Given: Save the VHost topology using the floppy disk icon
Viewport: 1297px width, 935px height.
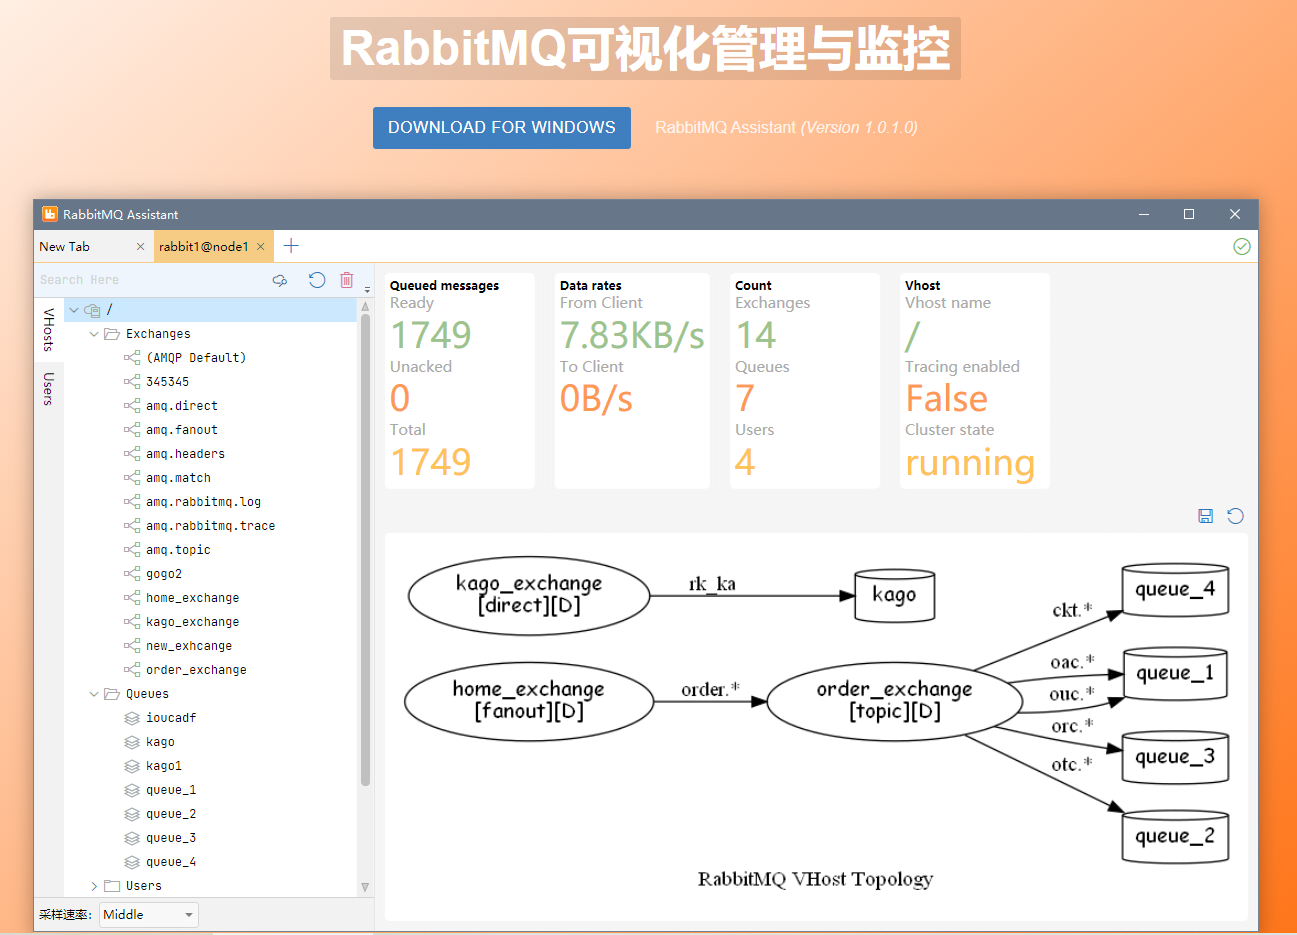Looking at the screenshot, I should pyautogui.click(x=1205, y=516).
